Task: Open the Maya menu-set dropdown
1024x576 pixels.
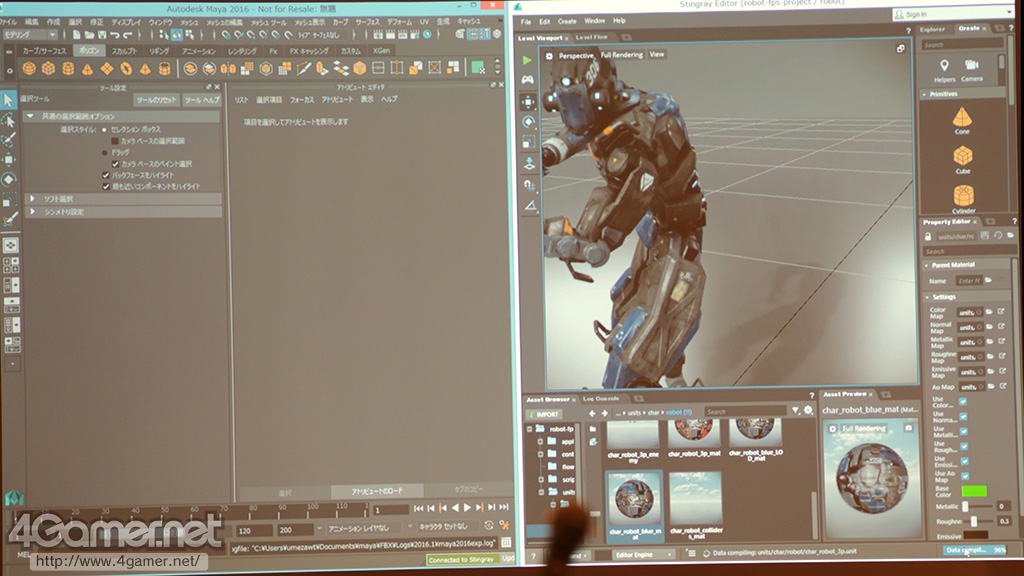Action: (30, 35)
